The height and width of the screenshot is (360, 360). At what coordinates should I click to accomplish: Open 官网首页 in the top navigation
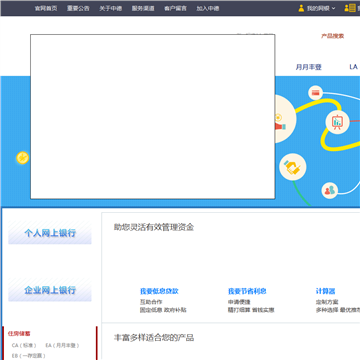(46, 8)
